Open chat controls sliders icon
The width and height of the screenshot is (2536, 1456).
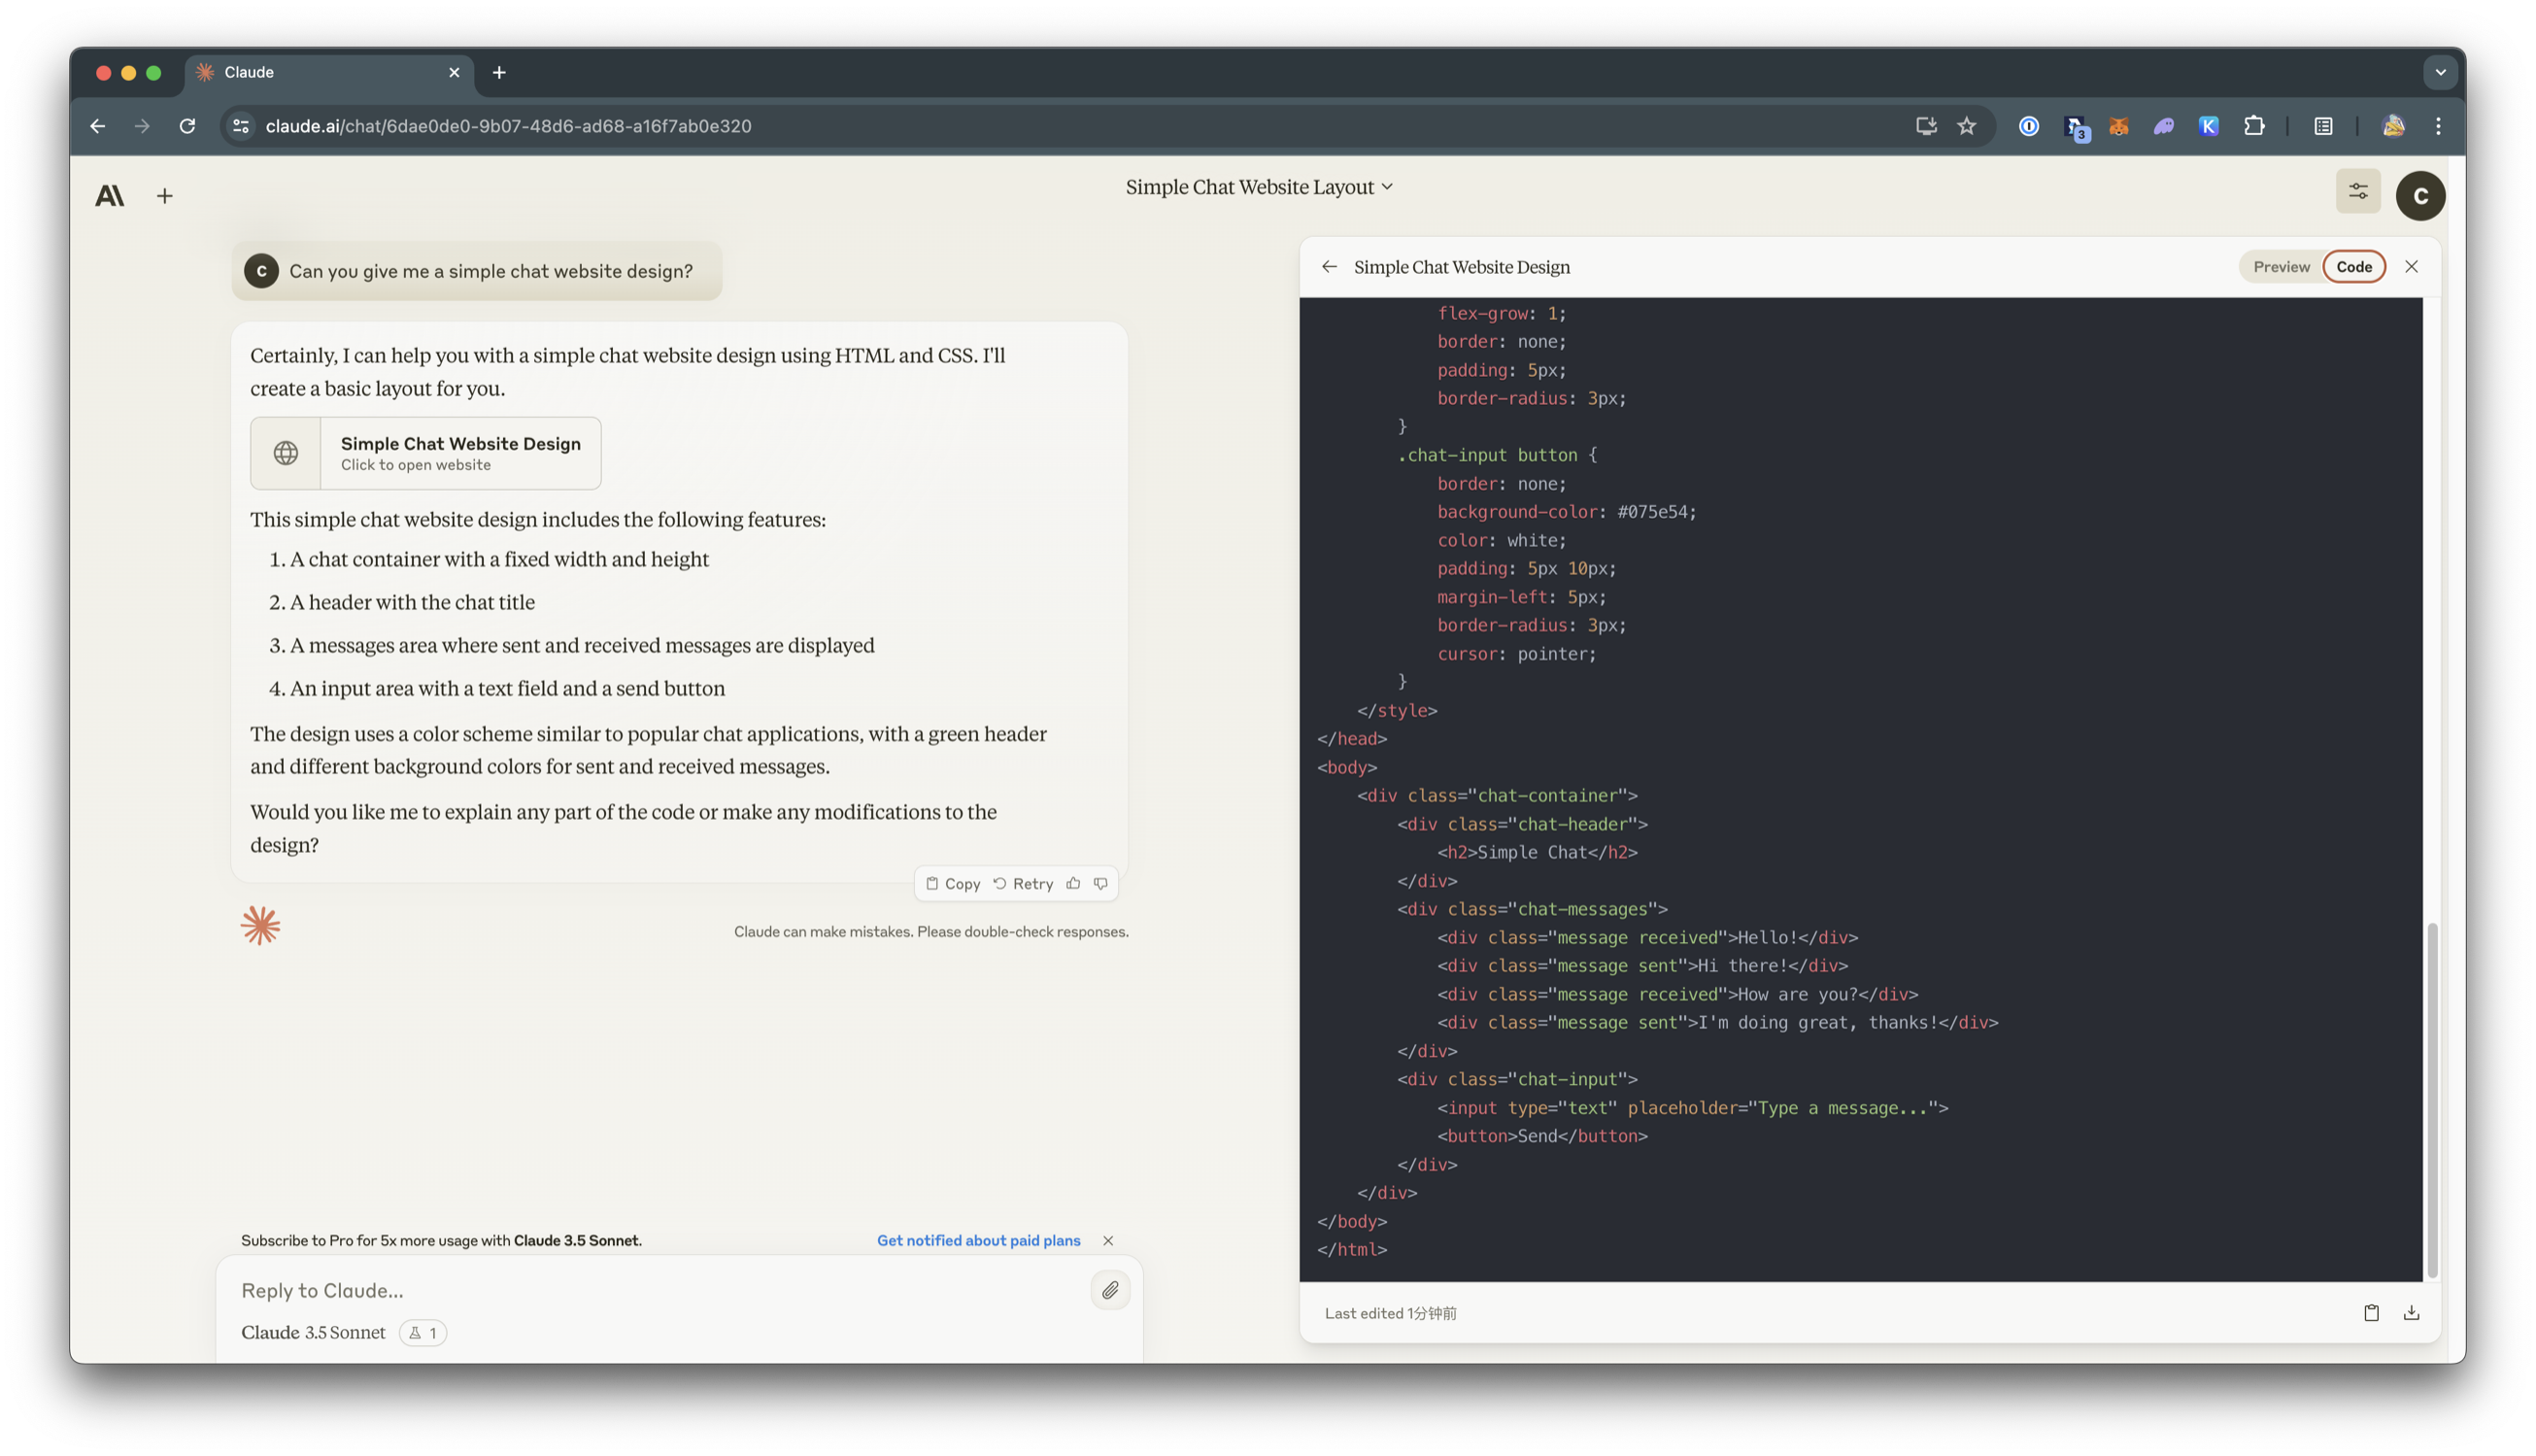[x=2358, y=191]
